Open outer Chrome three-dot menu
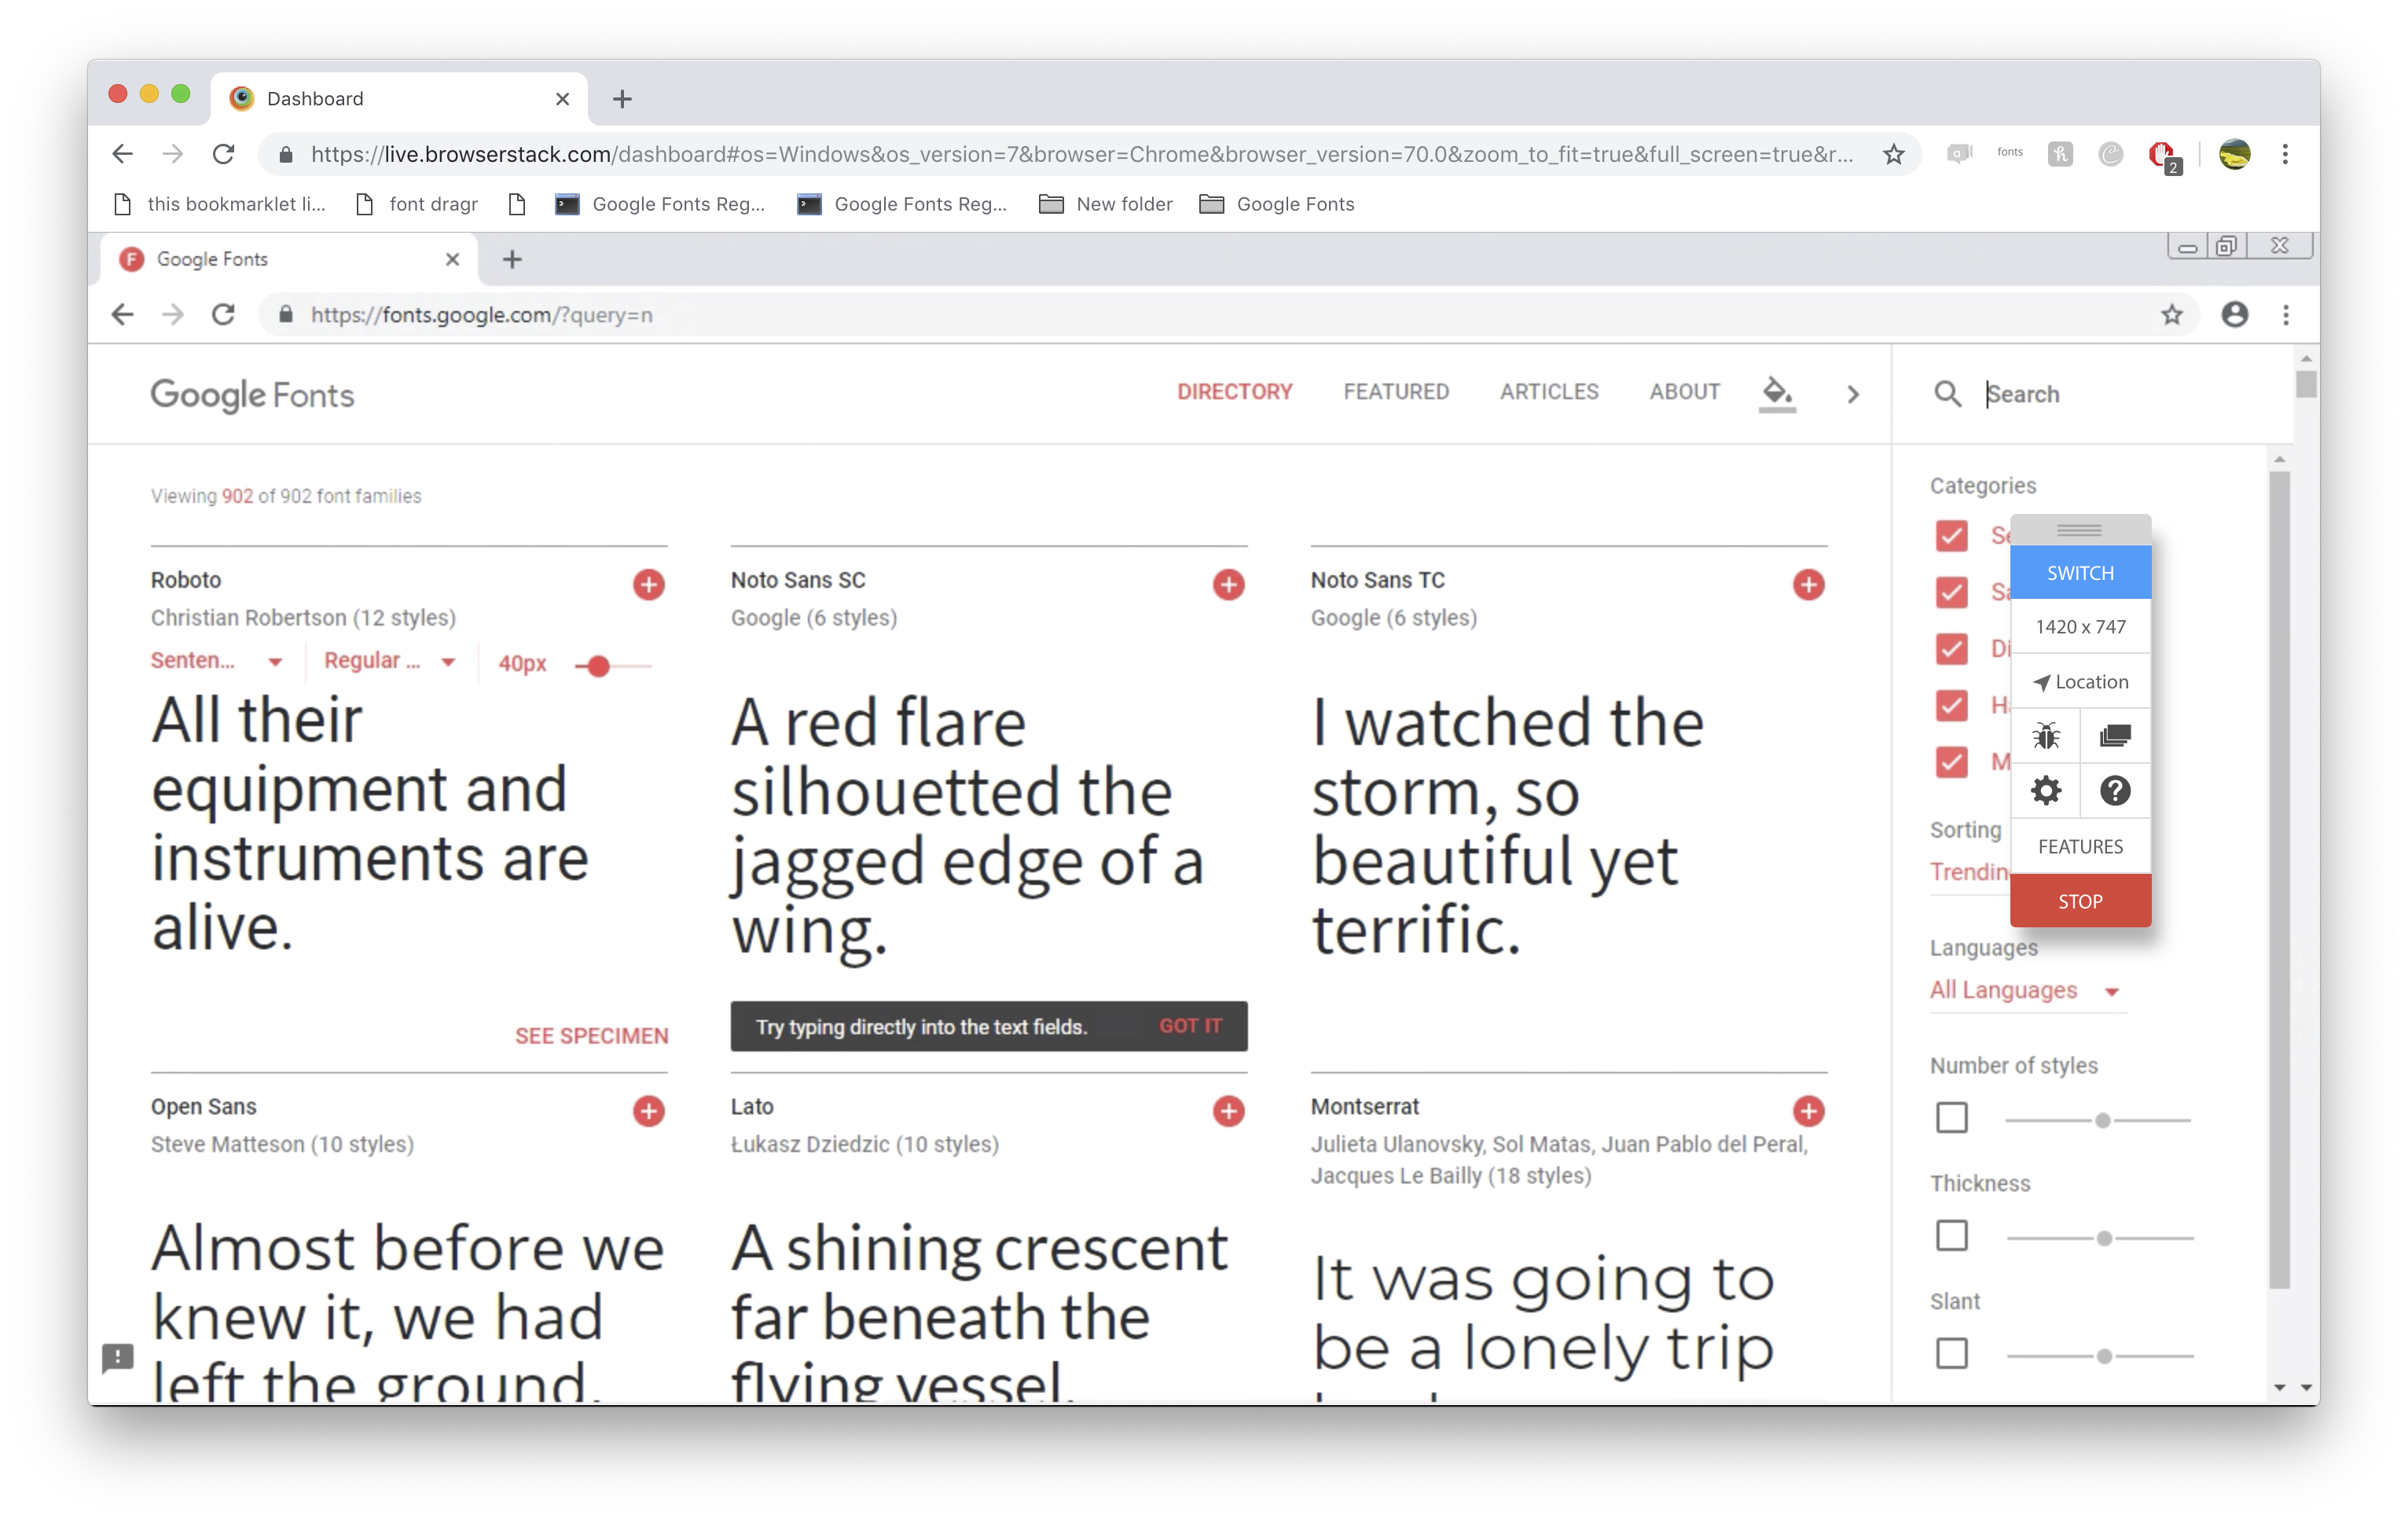 click(x=2285, y=154)
